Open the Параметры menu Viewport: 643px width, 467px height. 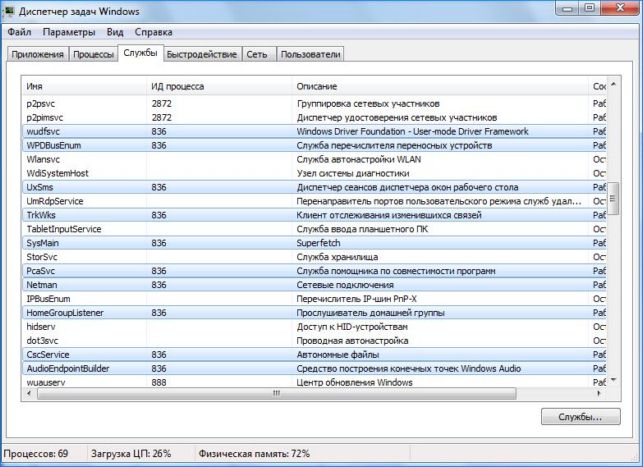[x=69, y=32]
